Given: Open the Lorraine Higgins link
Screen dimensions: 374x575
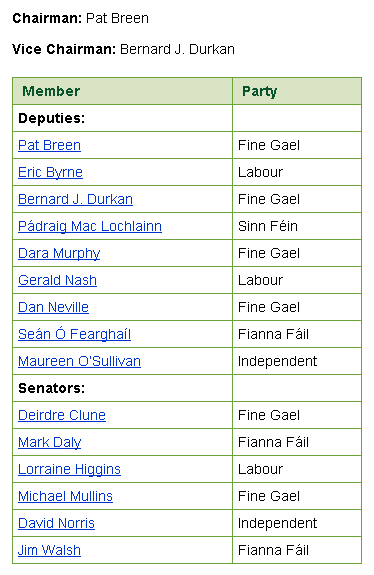Looking at the screenshot, I should point(69,469).
